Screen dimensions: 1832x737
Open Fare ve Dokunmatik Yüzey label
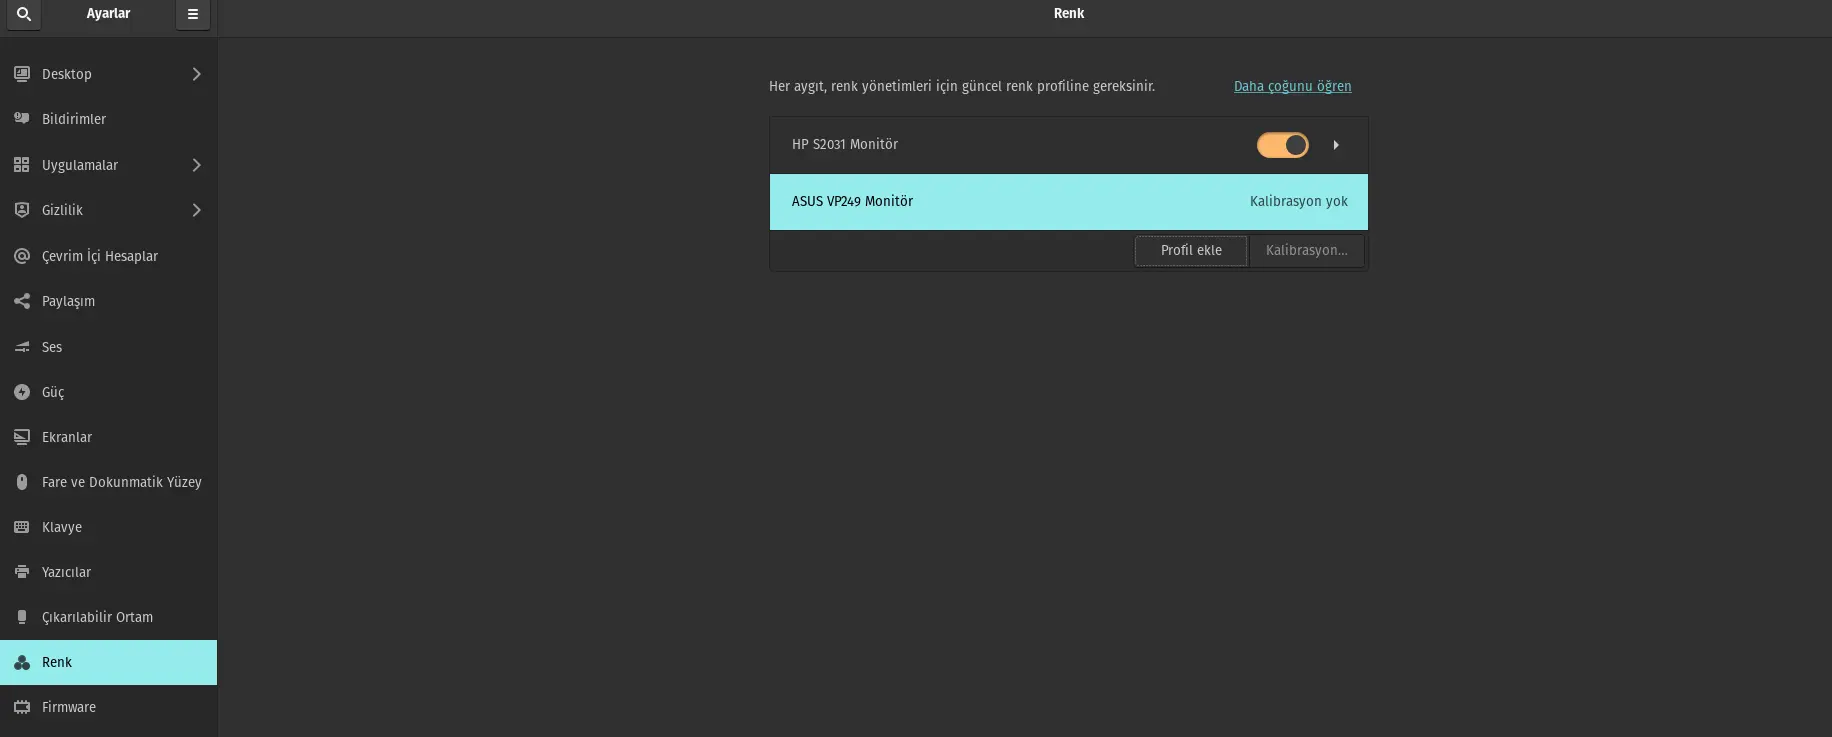point(122,482)
